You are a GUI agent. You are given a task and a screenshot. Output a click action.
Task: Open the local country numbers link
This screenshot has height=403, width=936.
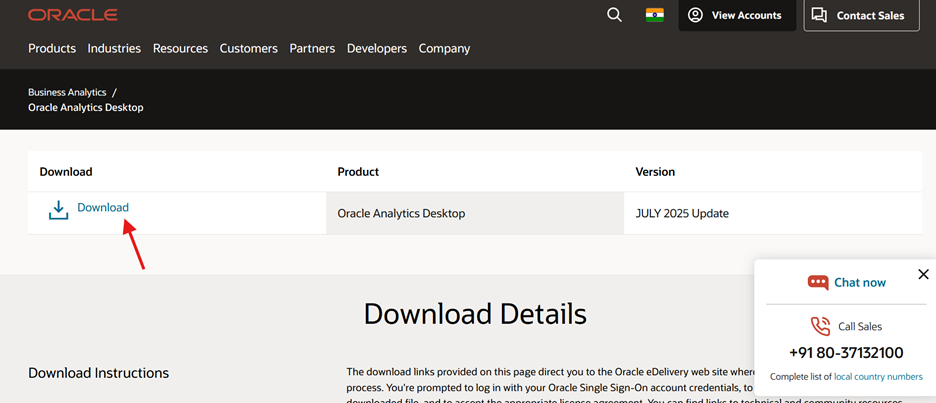878,377
